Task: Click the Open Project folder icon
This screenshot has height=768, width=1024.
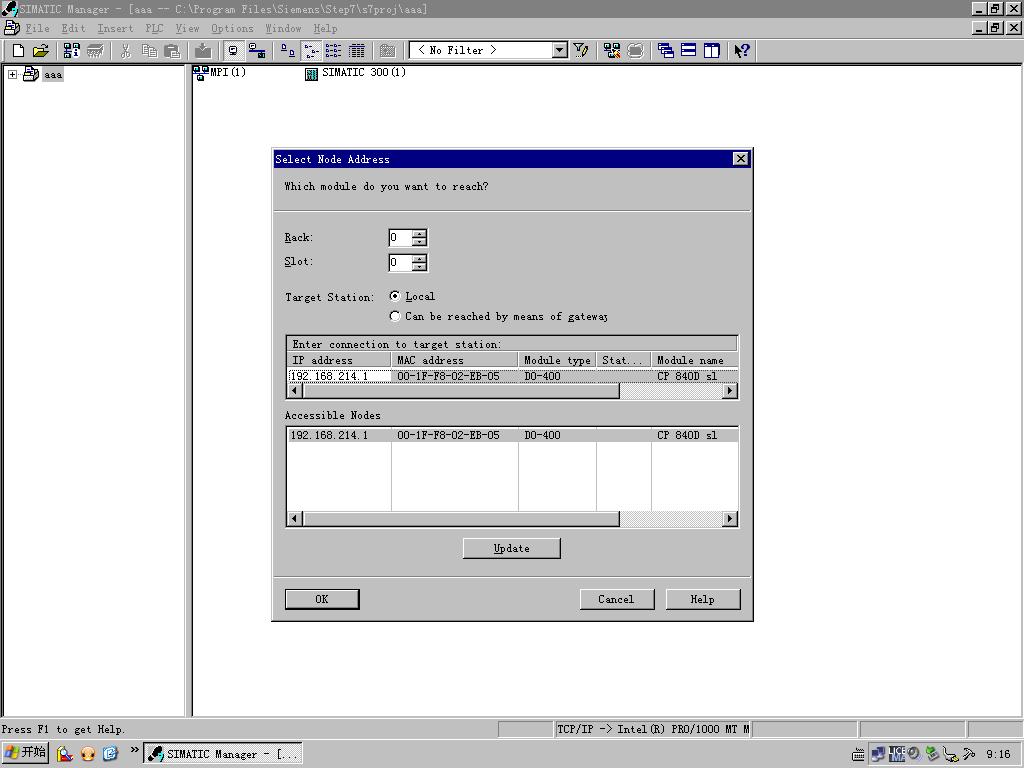Action: click(x=41, y=50)
